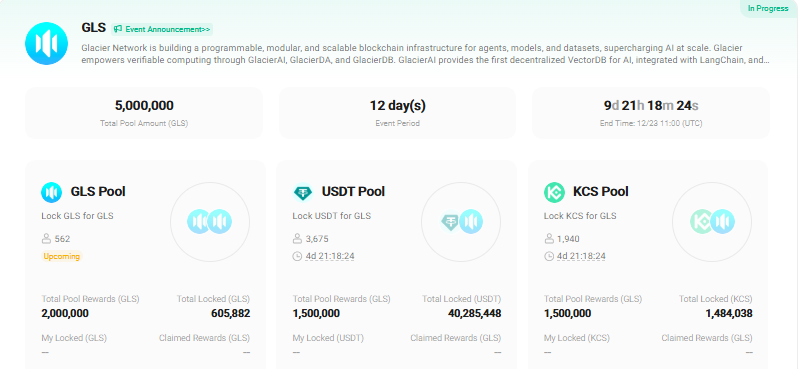Open the USDT Pool title
This screenshot has width=799, height=369.
coord(353,192)
